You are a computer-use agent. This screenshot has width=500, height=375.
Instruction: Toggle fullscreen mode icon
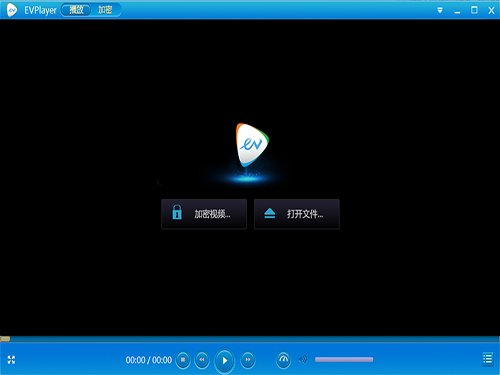tap(11, 360)
